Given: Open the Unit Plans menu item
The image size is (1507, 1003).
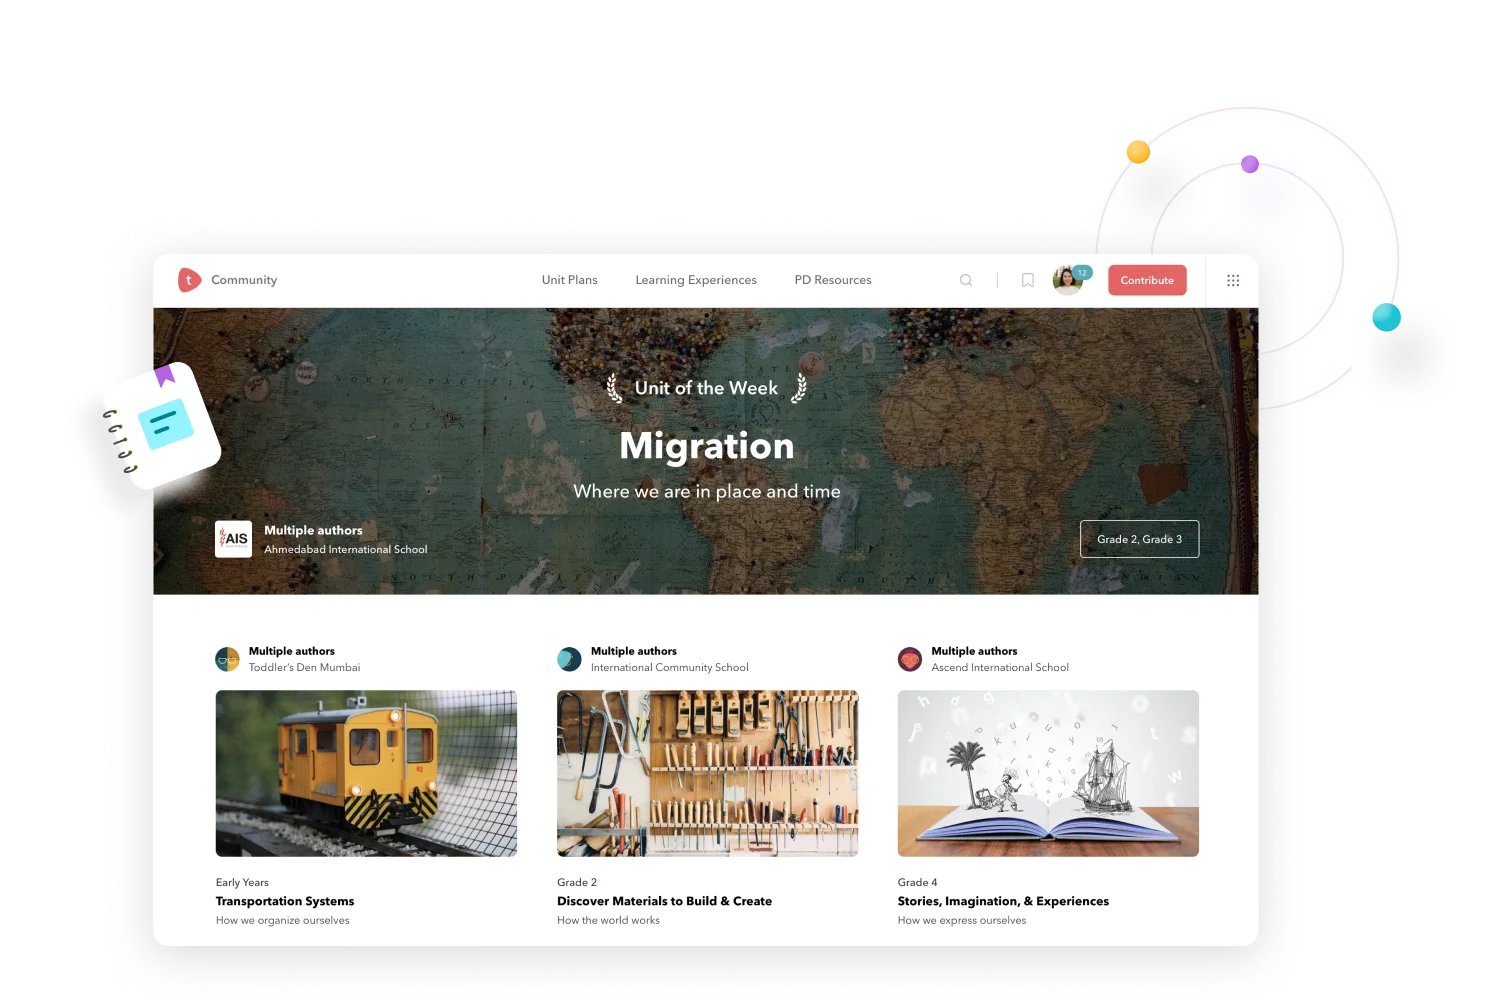Looking at the screenshot, I should click(568, 280).
